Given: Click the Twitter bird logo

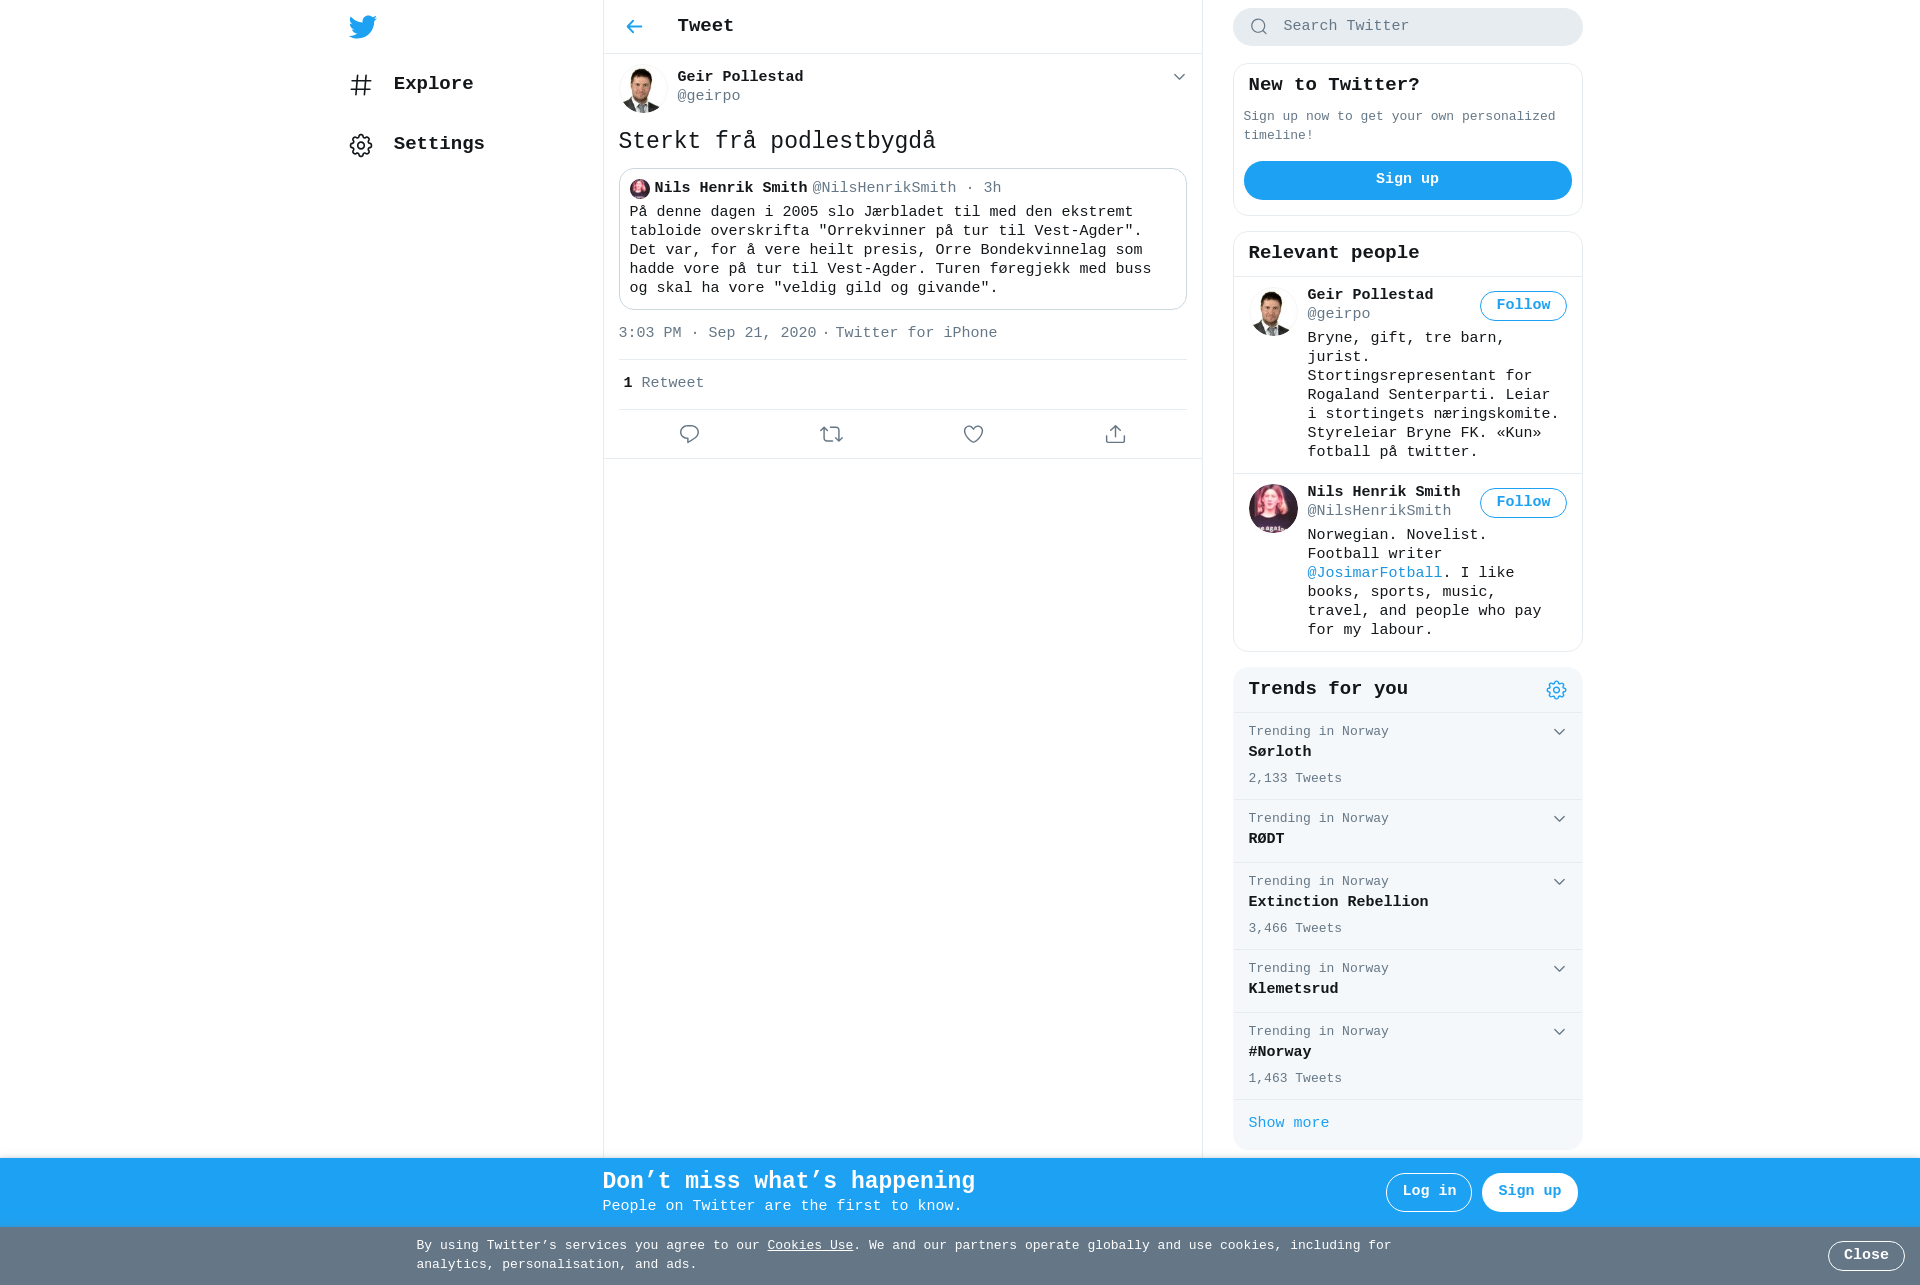Looking at the screenshot, I should [362, 27].
